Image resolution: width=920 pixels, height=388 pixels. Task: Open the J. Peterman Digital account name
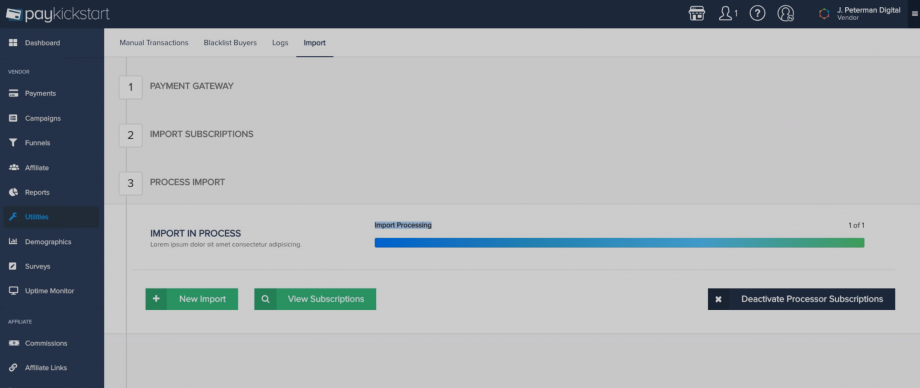tap(868, 10)
